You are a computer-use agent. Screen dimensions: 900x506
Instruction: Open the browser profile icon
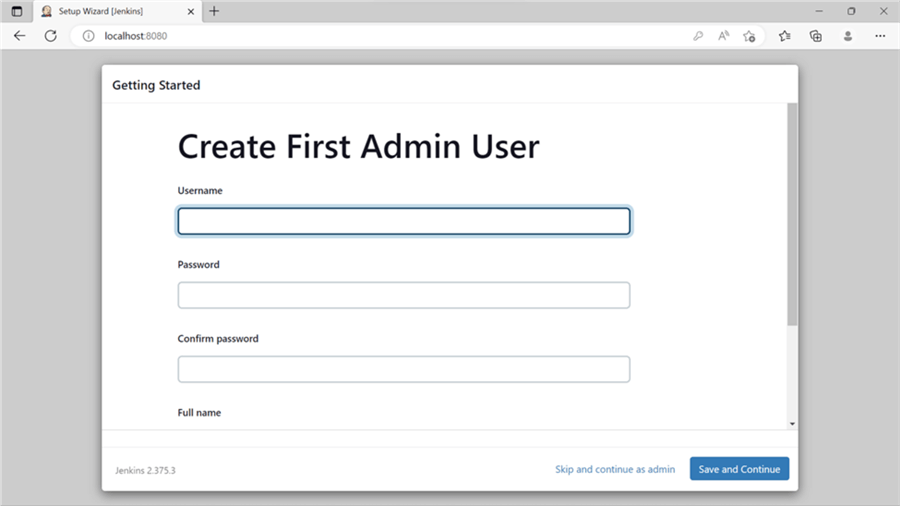click(848, 36)
